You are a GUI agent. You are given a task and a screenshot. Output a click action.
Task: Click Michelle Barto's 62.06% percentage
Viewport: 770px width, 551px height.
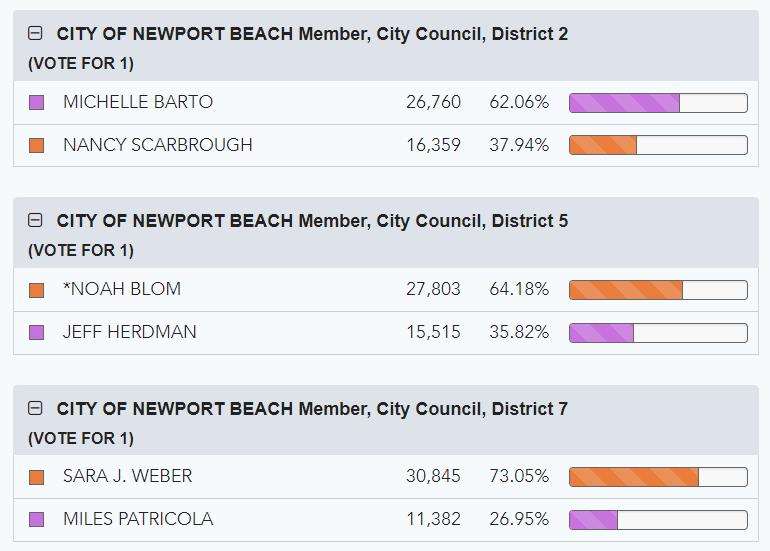coord(519,102)
